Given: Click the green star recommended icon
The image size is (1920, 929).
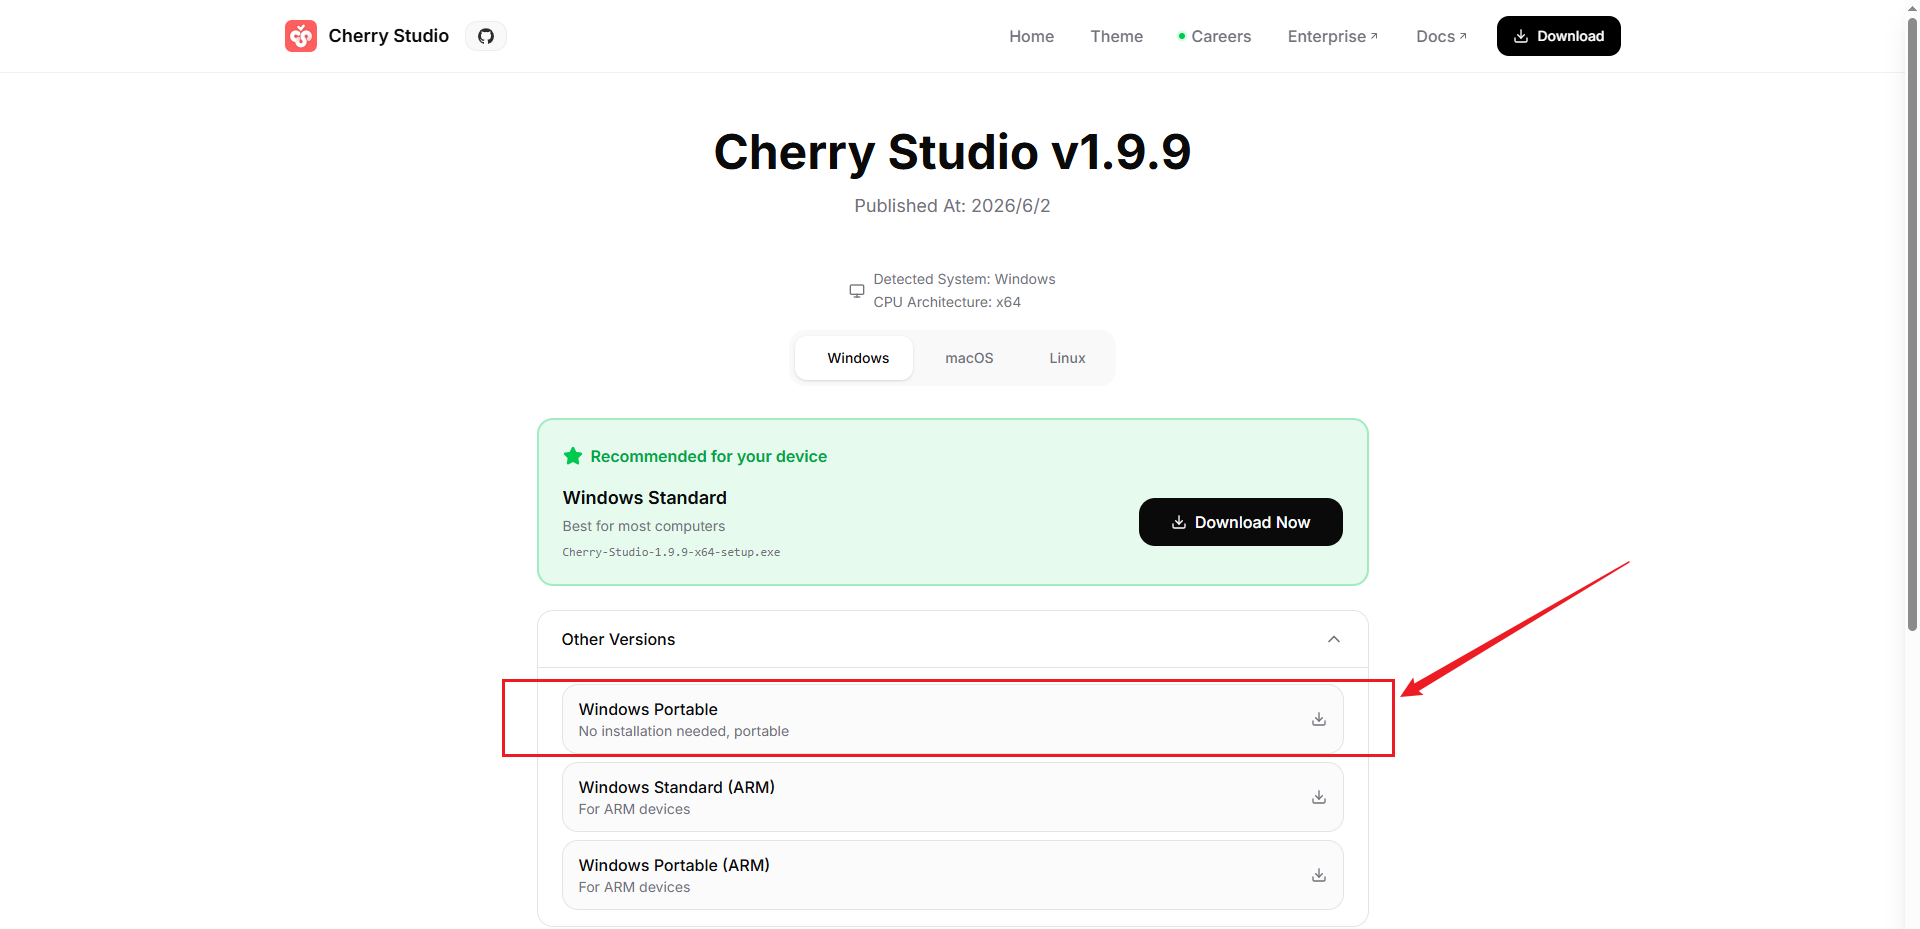Looking at the screenshot, I should pos(573,456).
